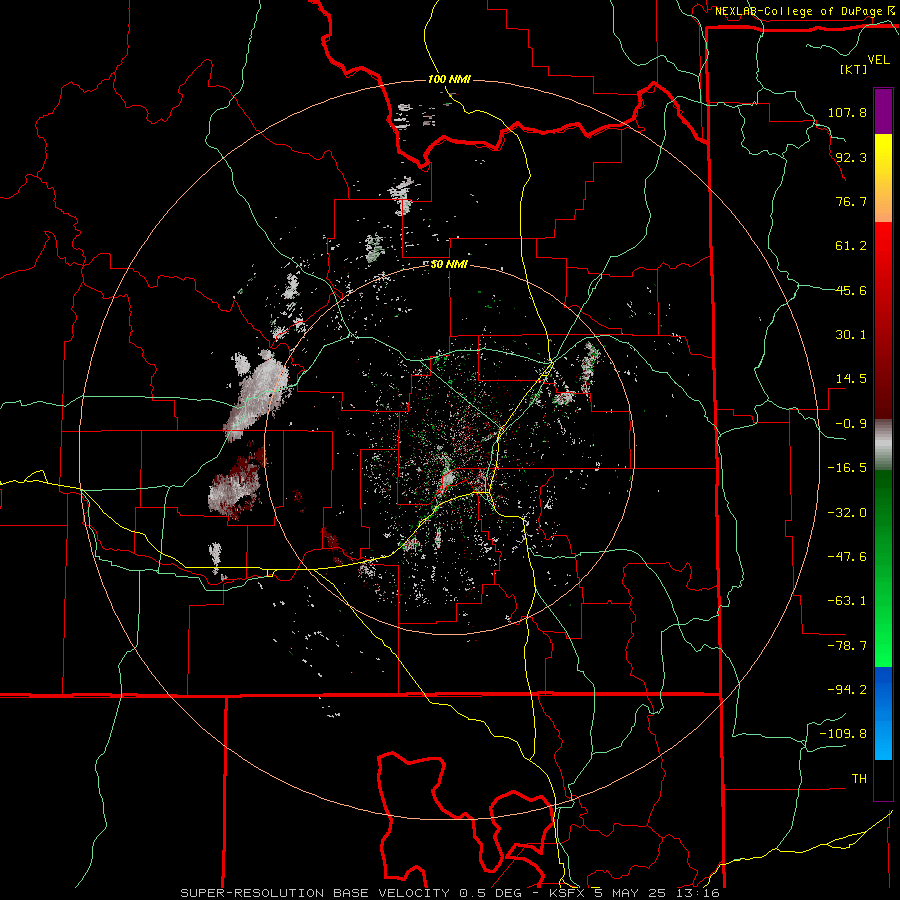Viewport: 900px width, 900px height.
Task: Click the -16.5 scale value
Action: click(x=847, y=468)
